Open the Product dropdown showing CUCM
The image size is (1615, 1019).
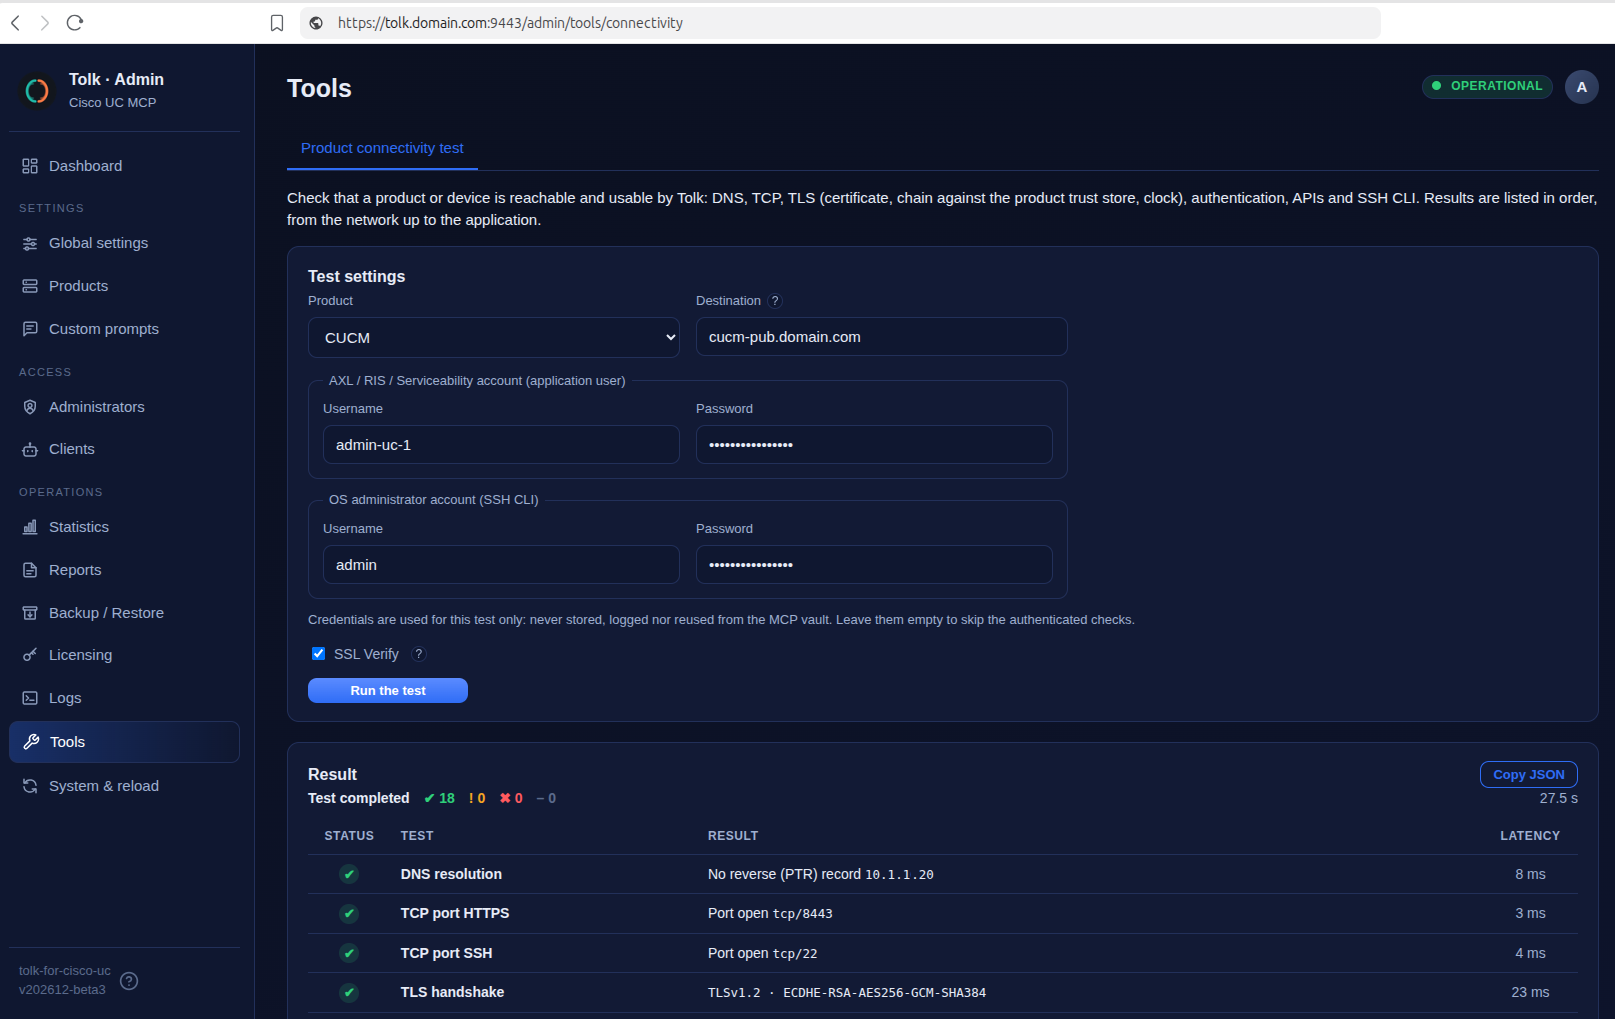[x=494, y=338]
